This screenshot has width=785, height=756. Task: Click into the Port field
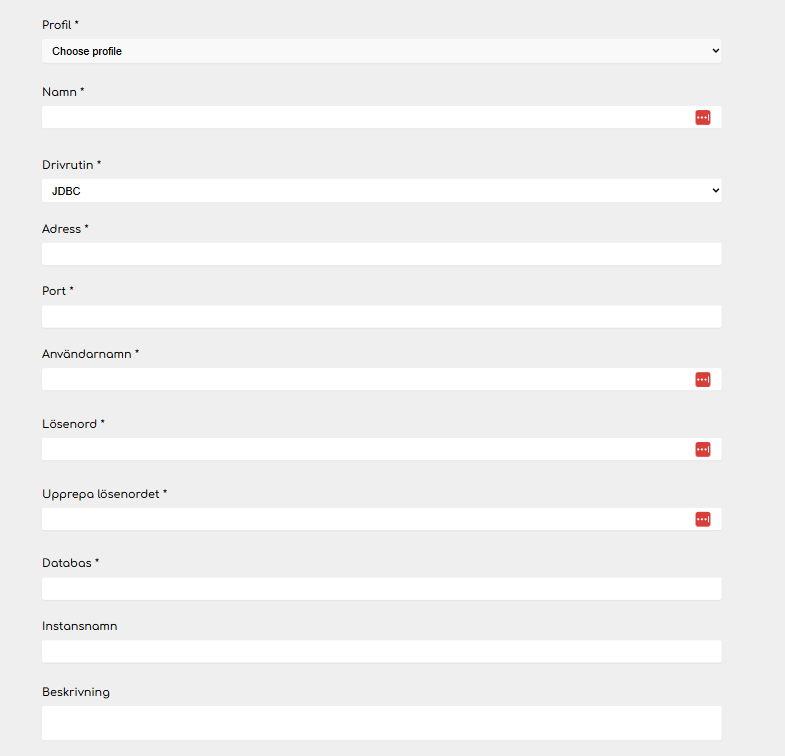tap(381, 316)
